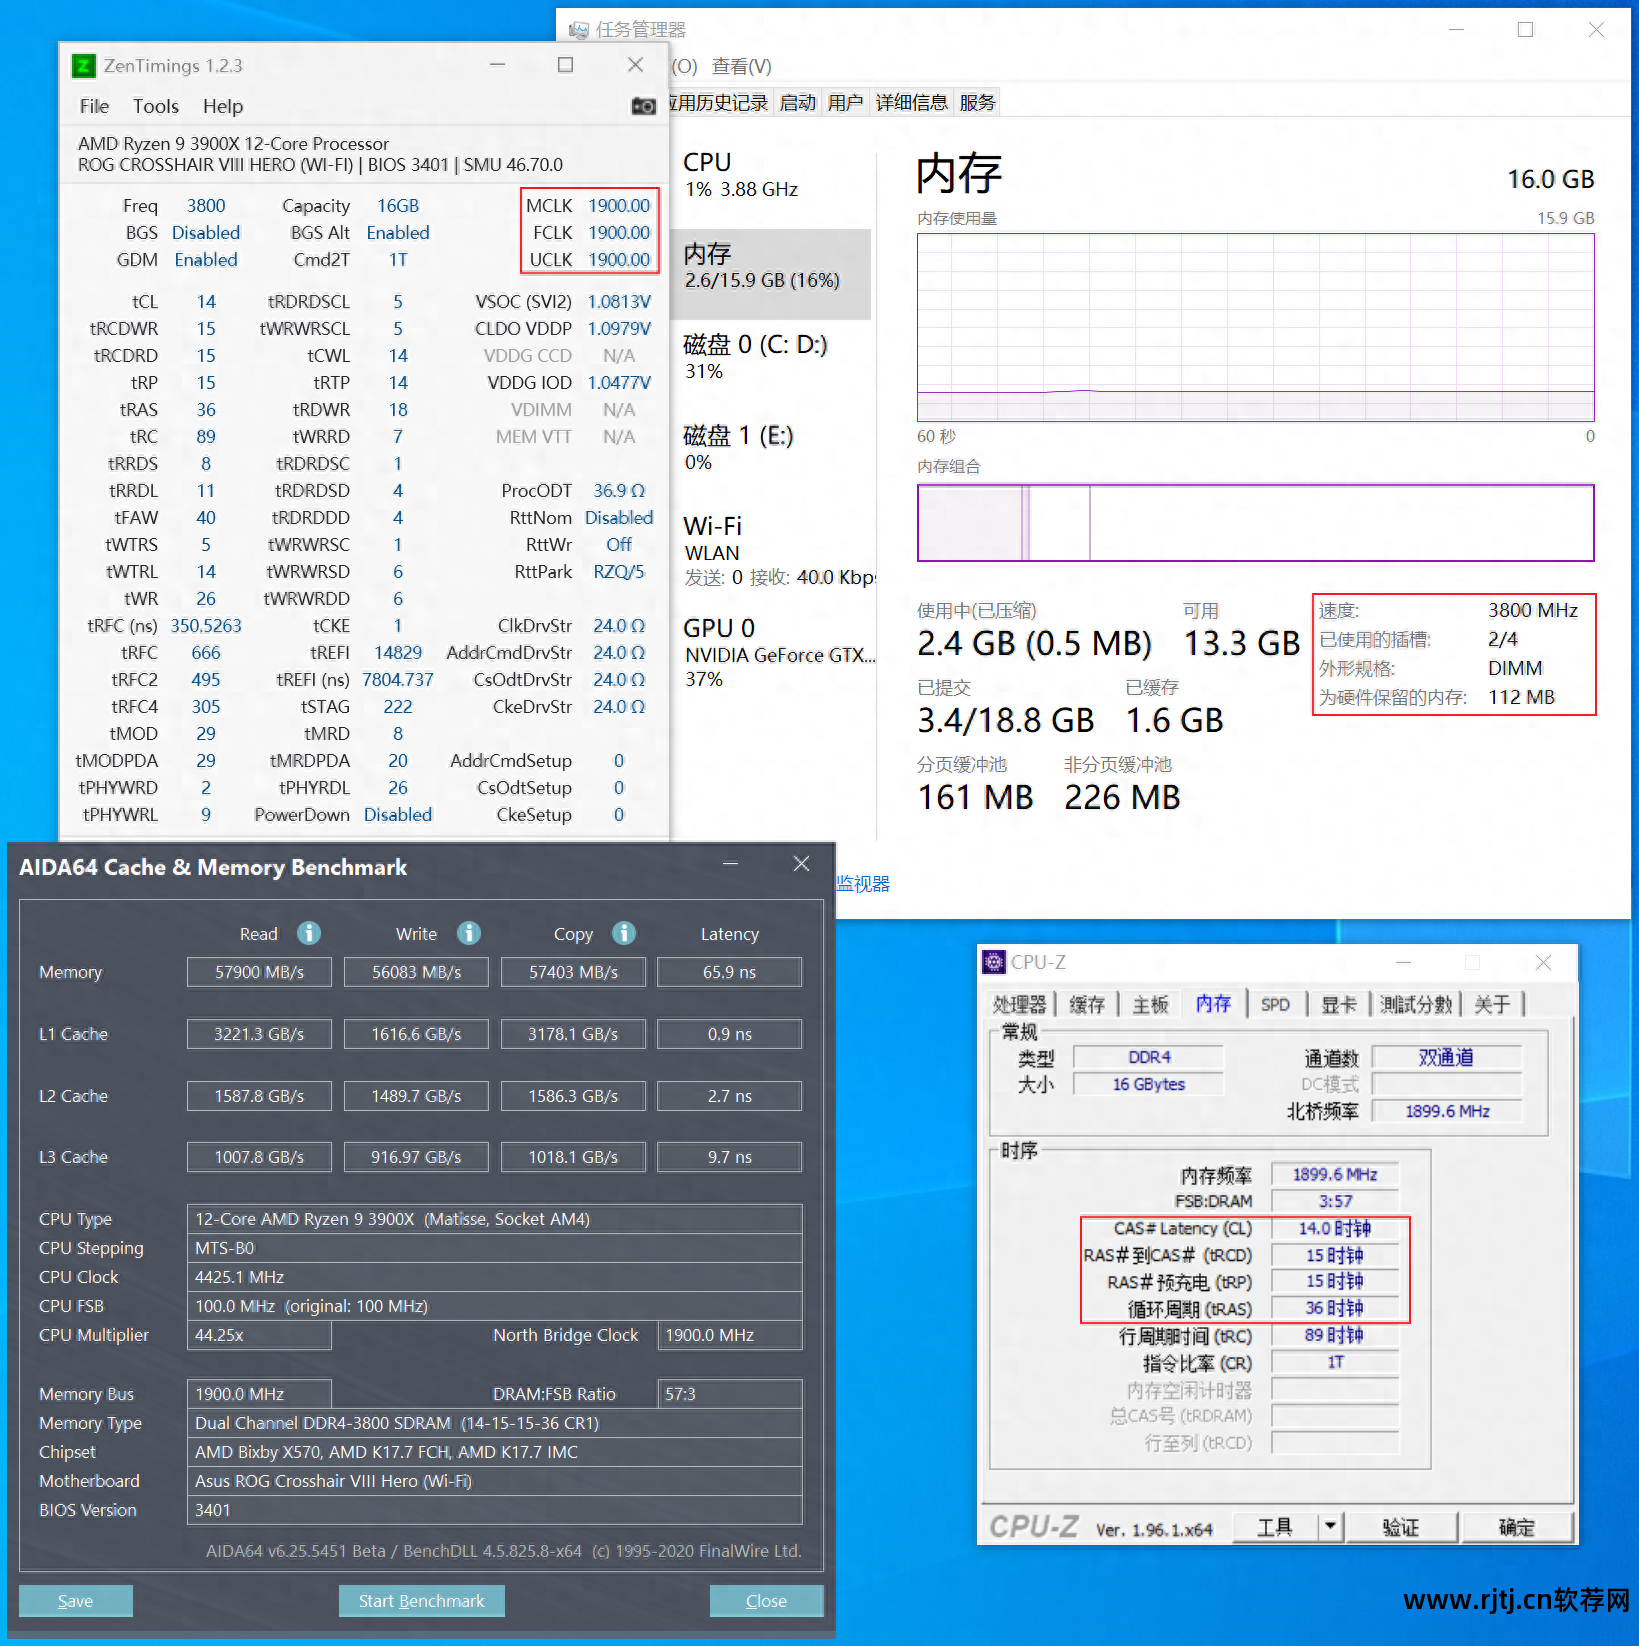Image resolution: width=1639 pixels, height=1646 pixels.
Task: Select the 显卡 tab in CPU-Z
Action: (1339, 1004)
